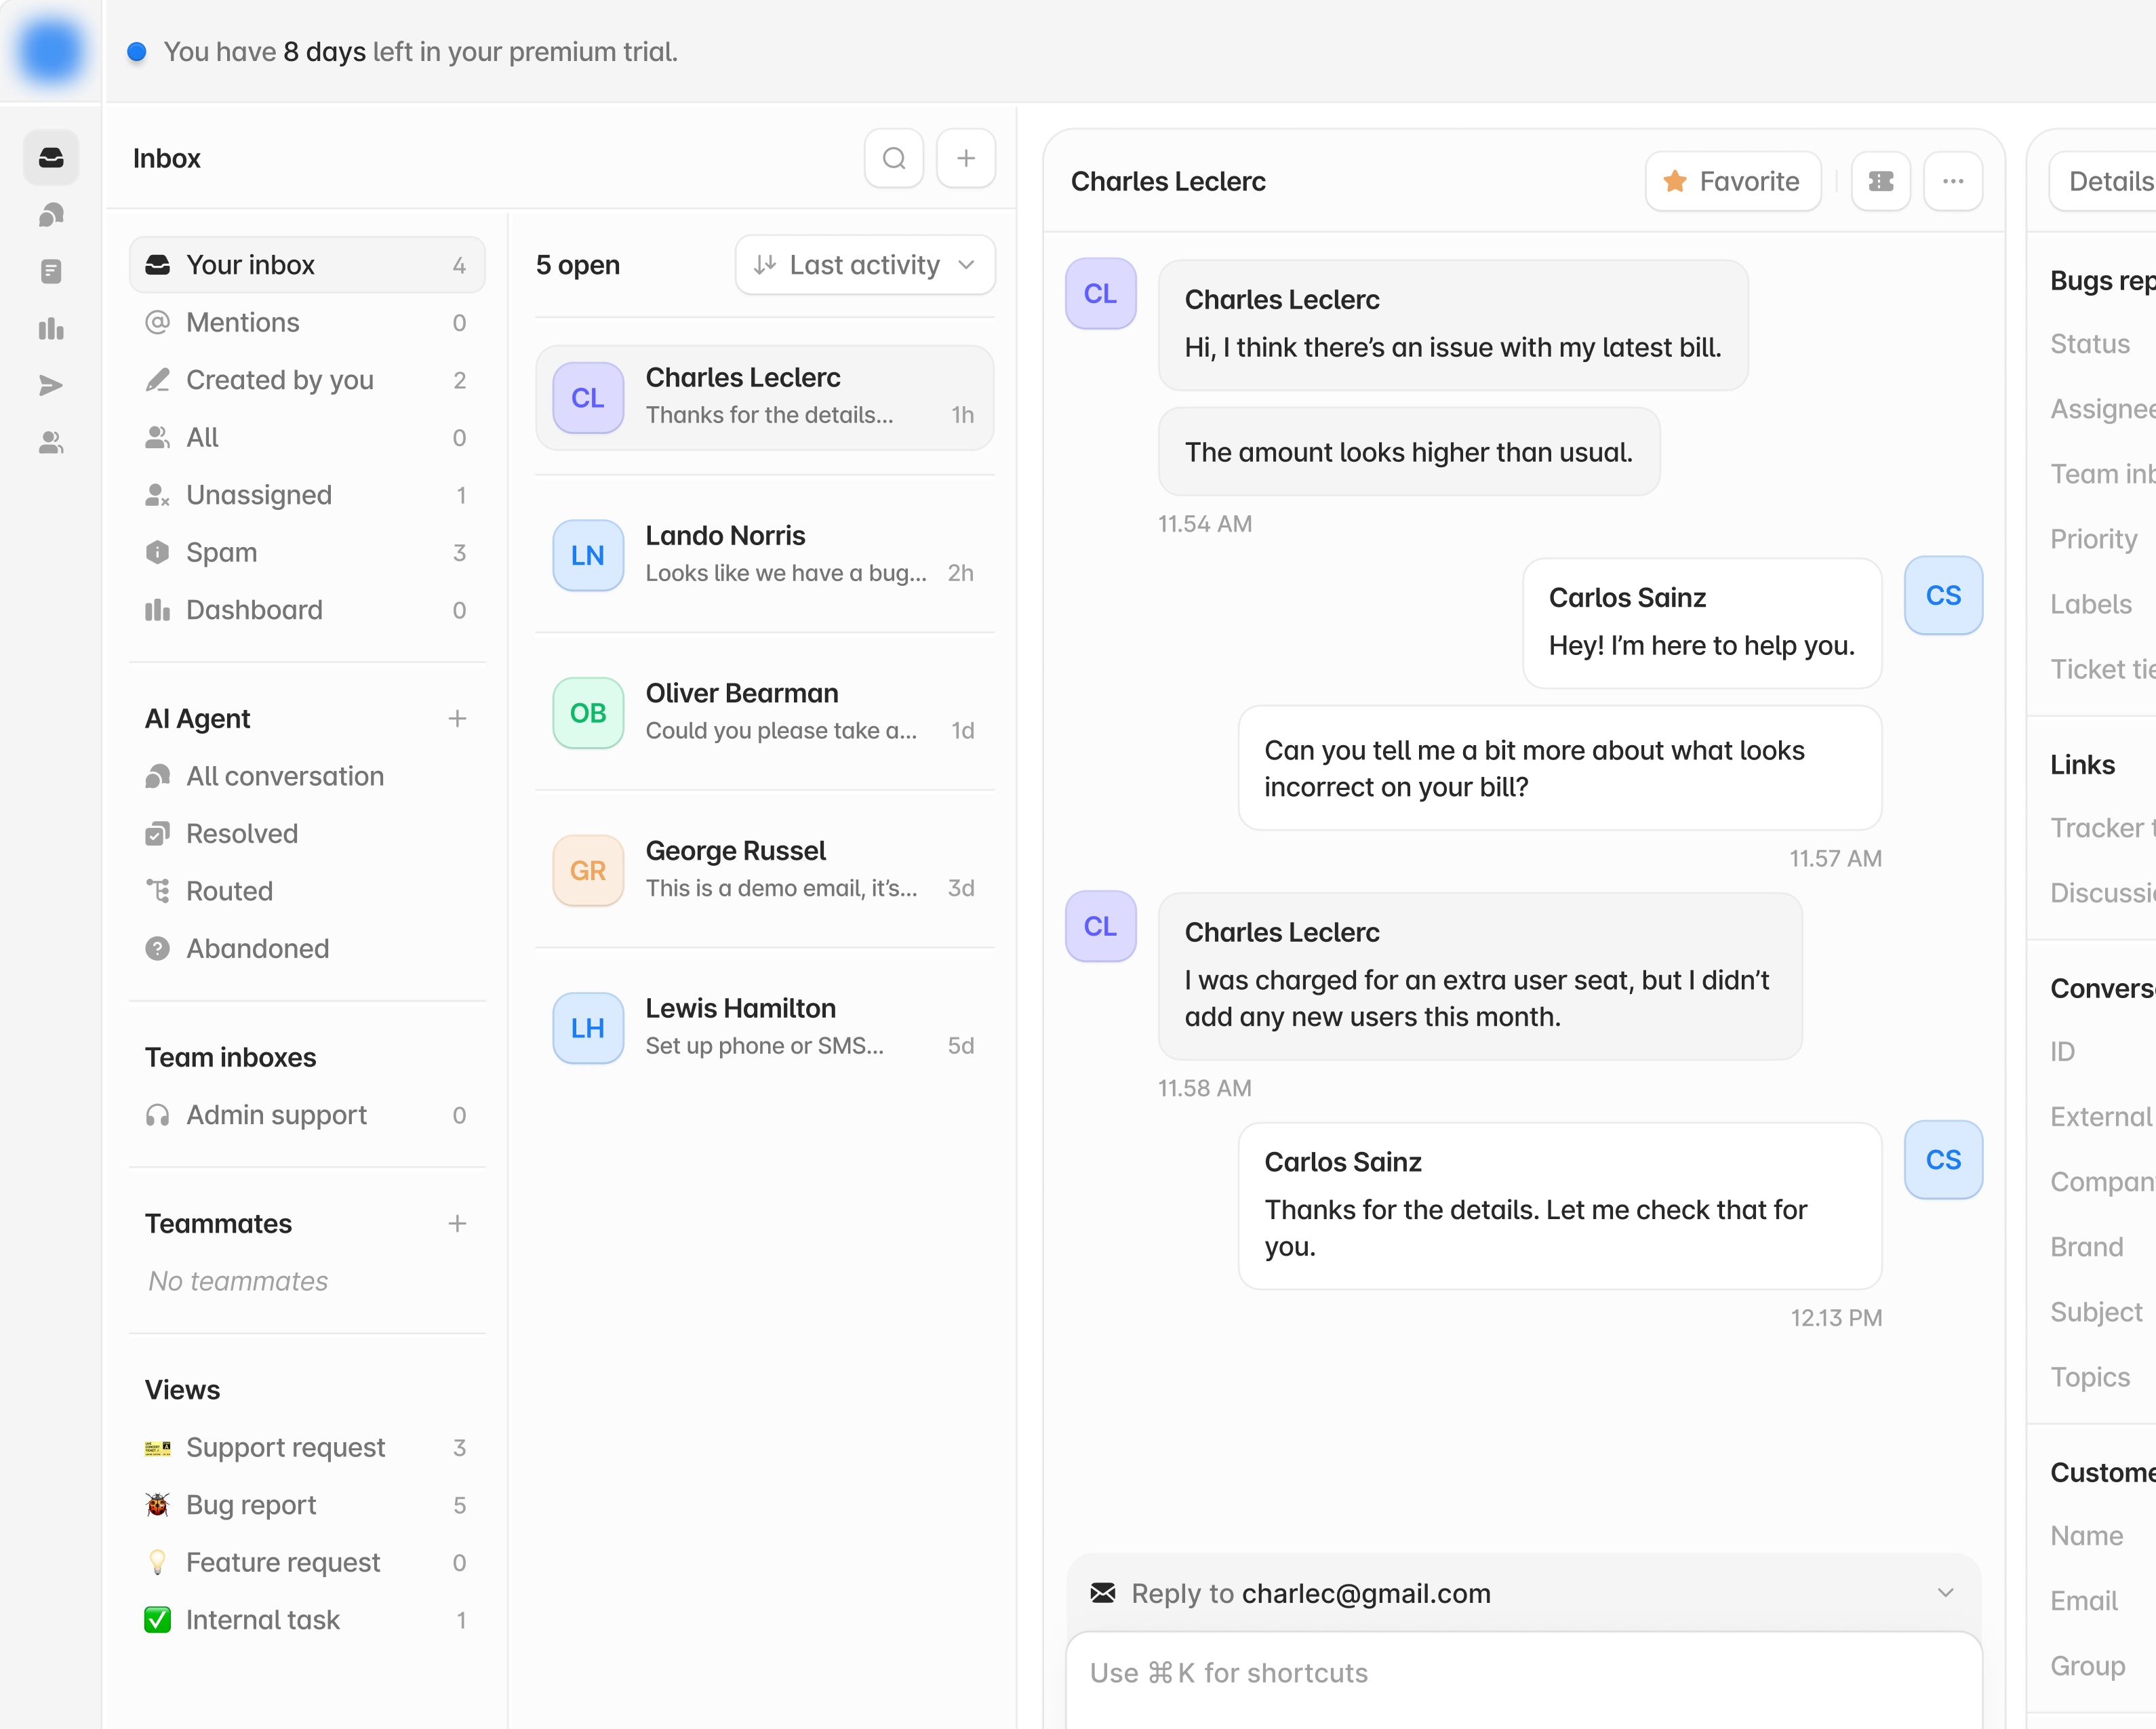This screenshot has width=2156, height=1729.
Task: Open the three-dots more options menu
Action: coord(1952,181)
